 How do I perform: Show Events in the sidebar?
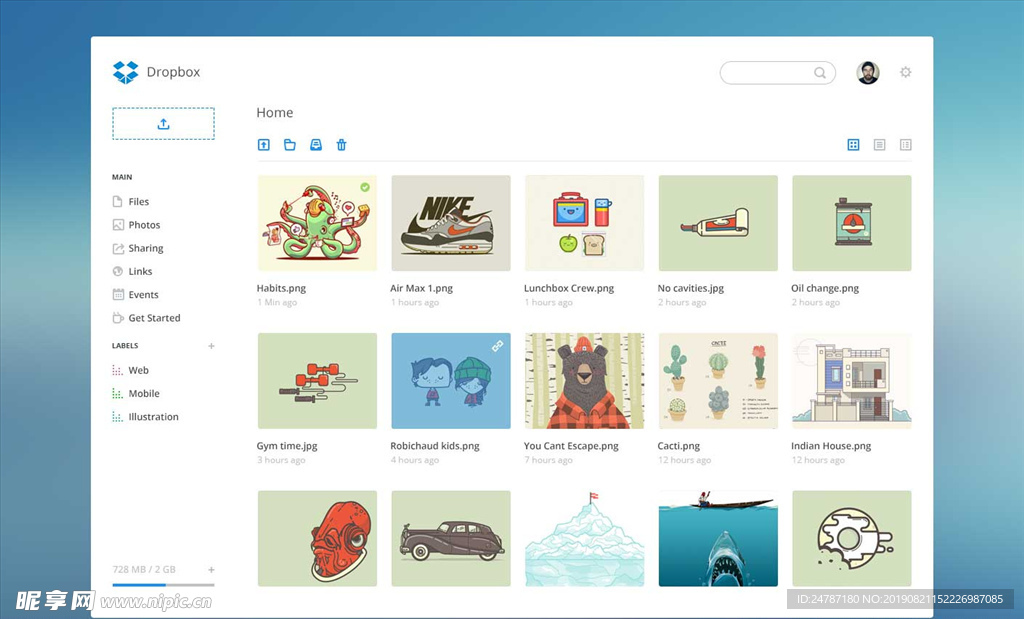[135, 295]
